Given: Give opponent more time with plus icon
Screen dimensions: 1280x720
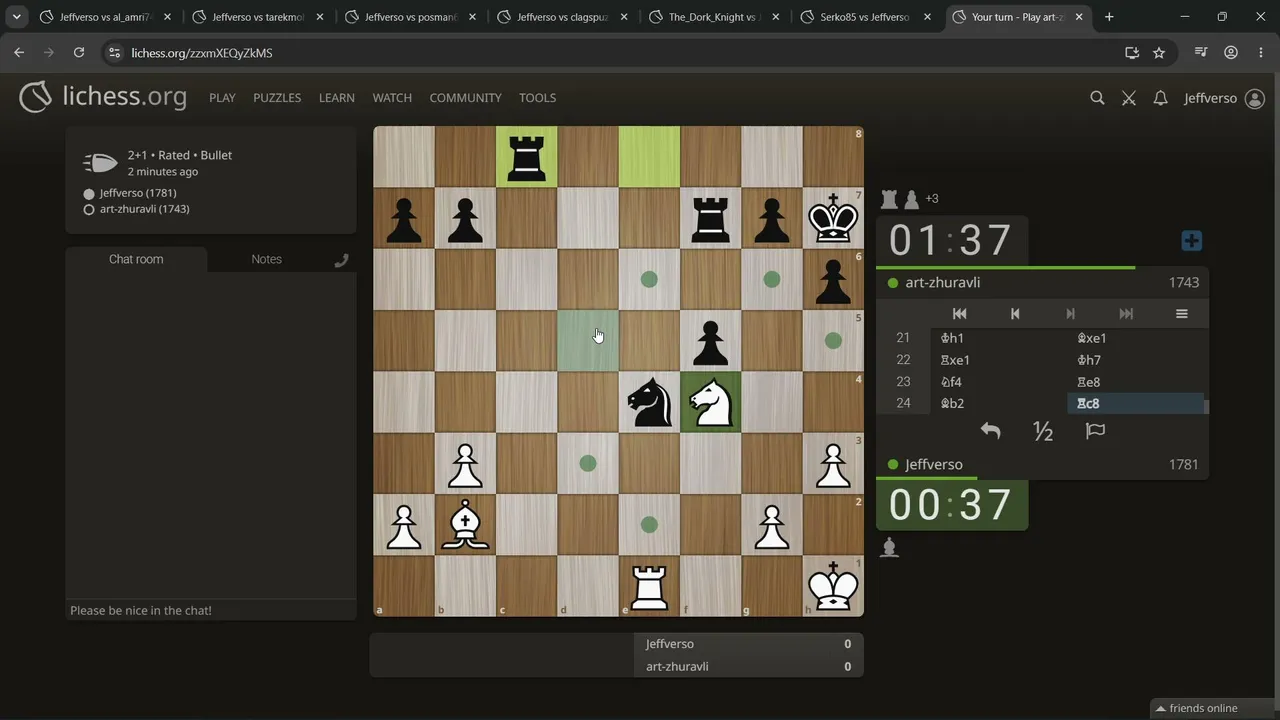Looking at the screenshot, I should pyautogui.click(x=1191, y=241).
